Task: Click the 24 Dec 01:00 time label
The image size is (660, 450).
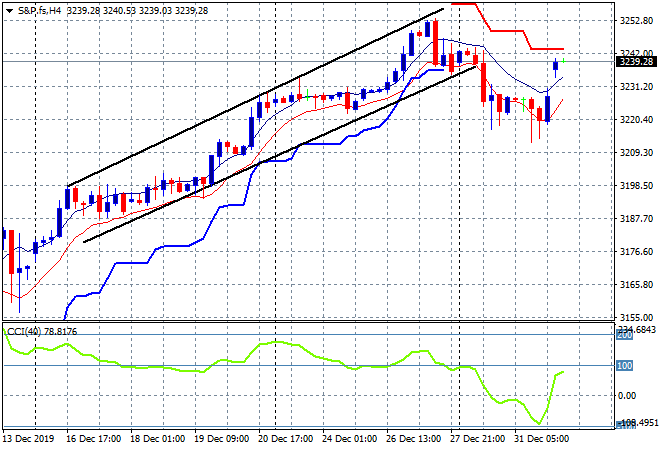Action: tap(349, 439)
